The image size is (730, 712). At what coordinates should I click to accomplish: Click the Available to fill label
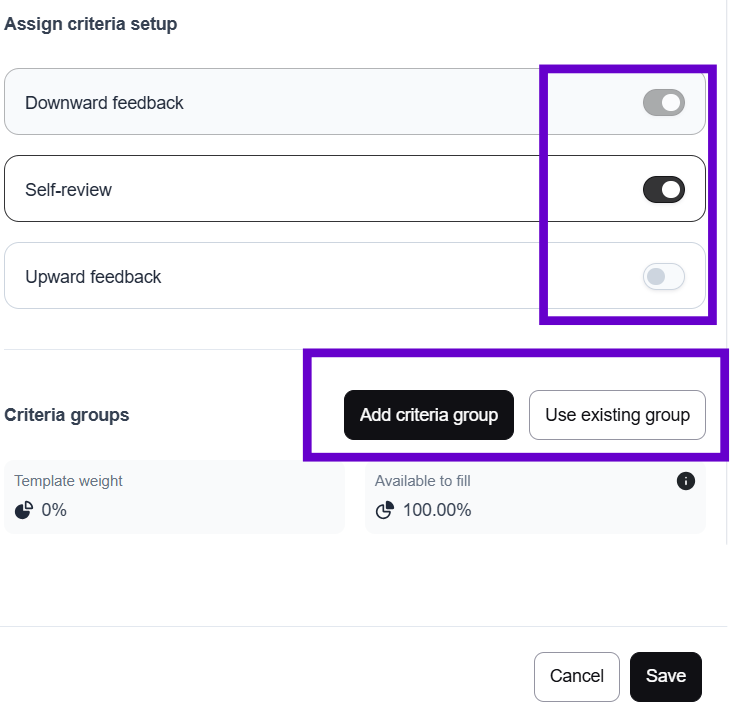point(422,481)
